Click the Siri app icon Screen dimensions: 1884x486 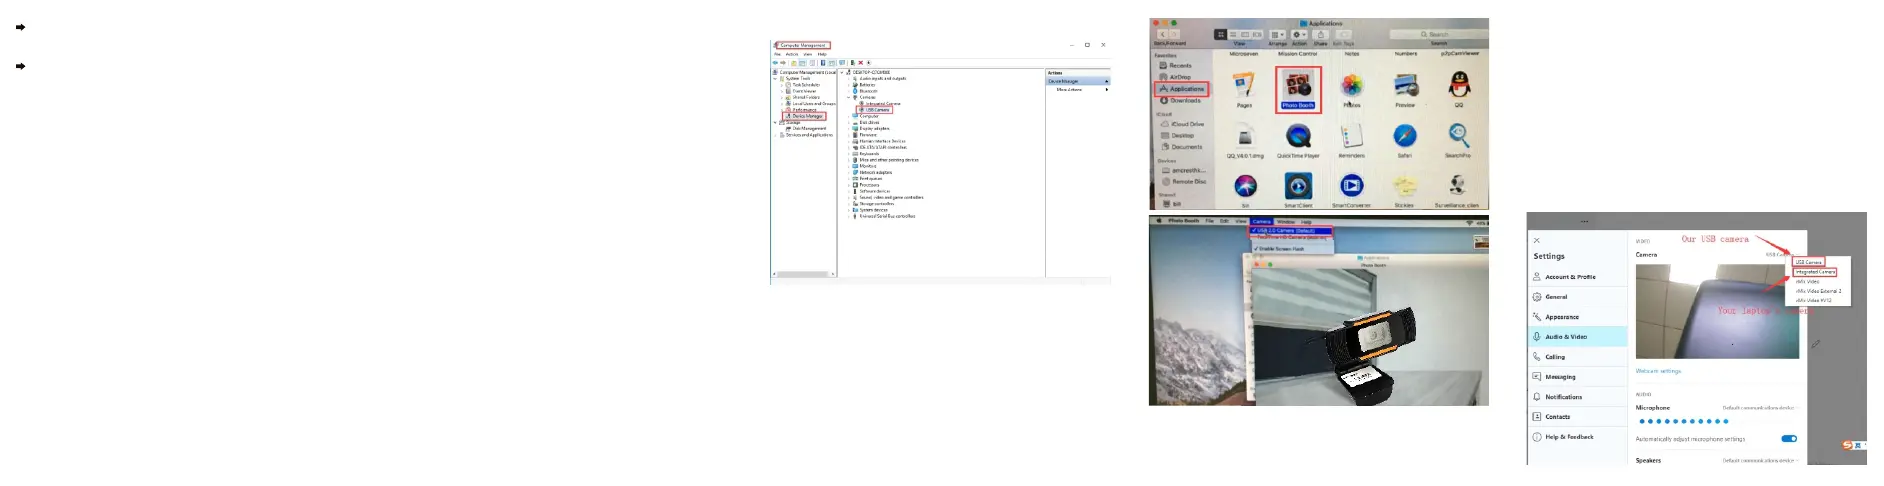tap(1245, 186)
